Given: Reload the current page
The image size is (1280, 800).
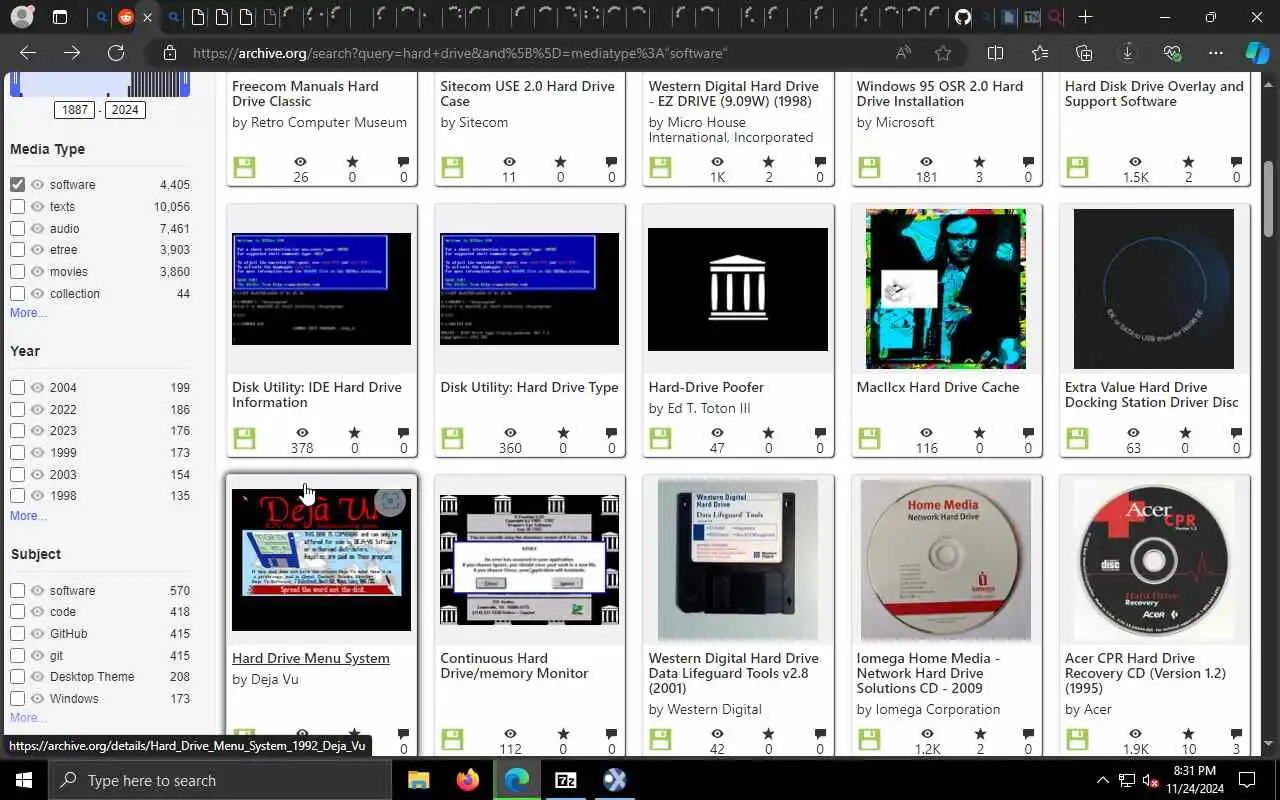Looking at the screenshot, I should click(x=116, y=53).
